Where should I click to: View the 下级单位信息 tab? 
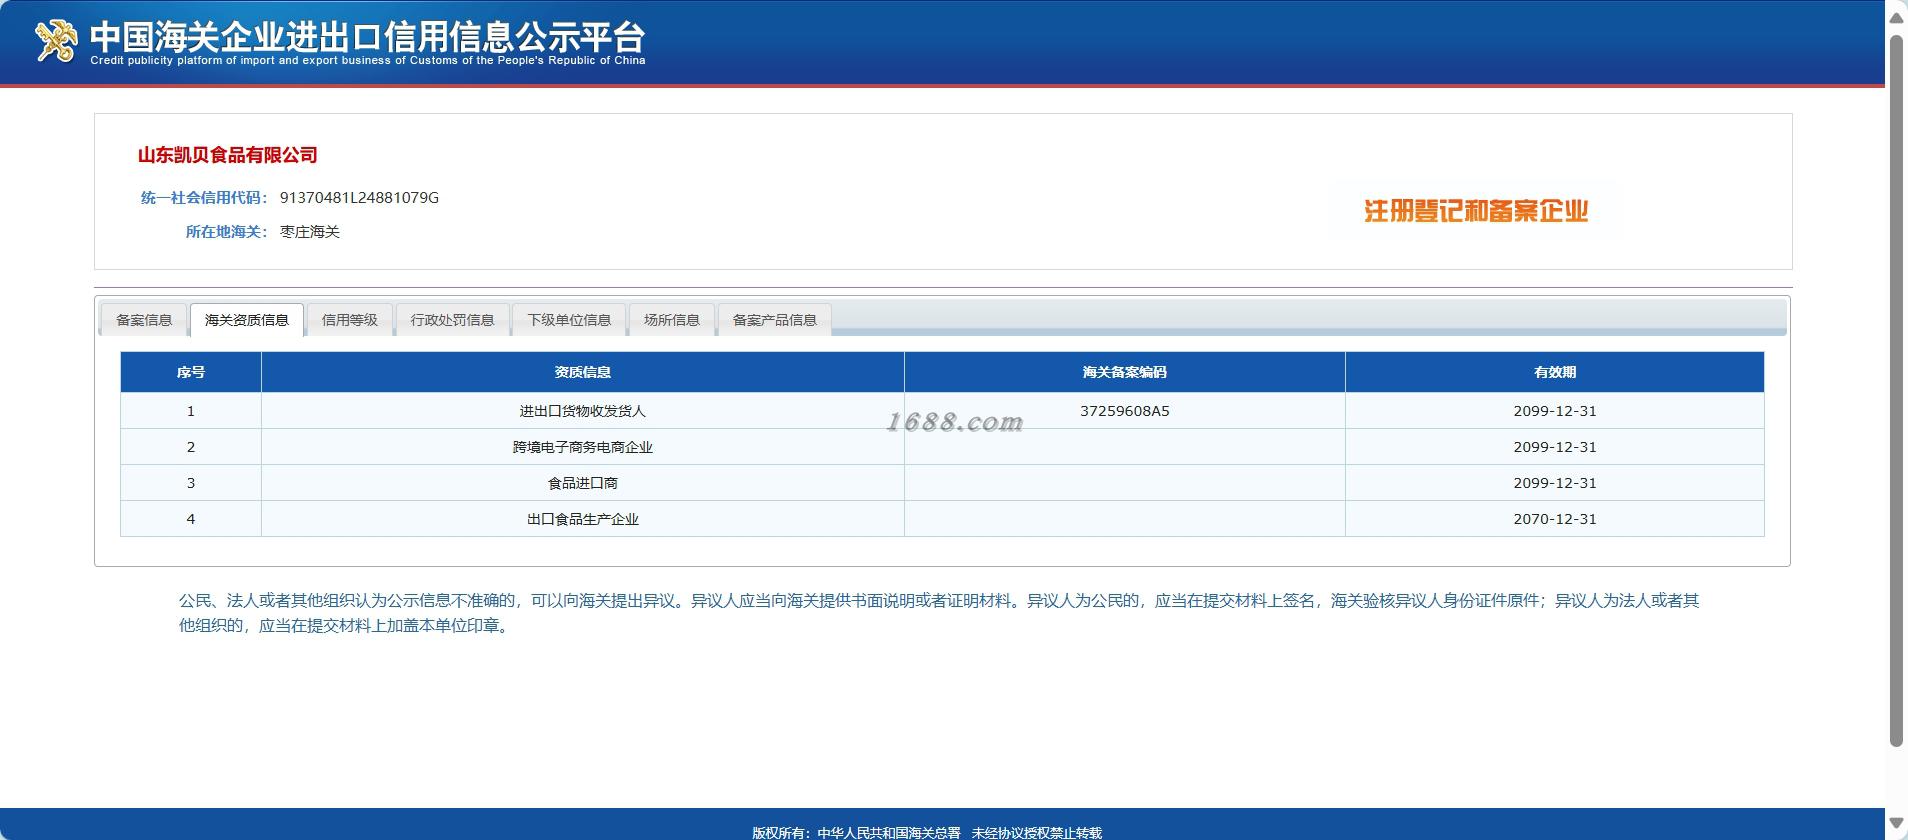coord(569,320)
